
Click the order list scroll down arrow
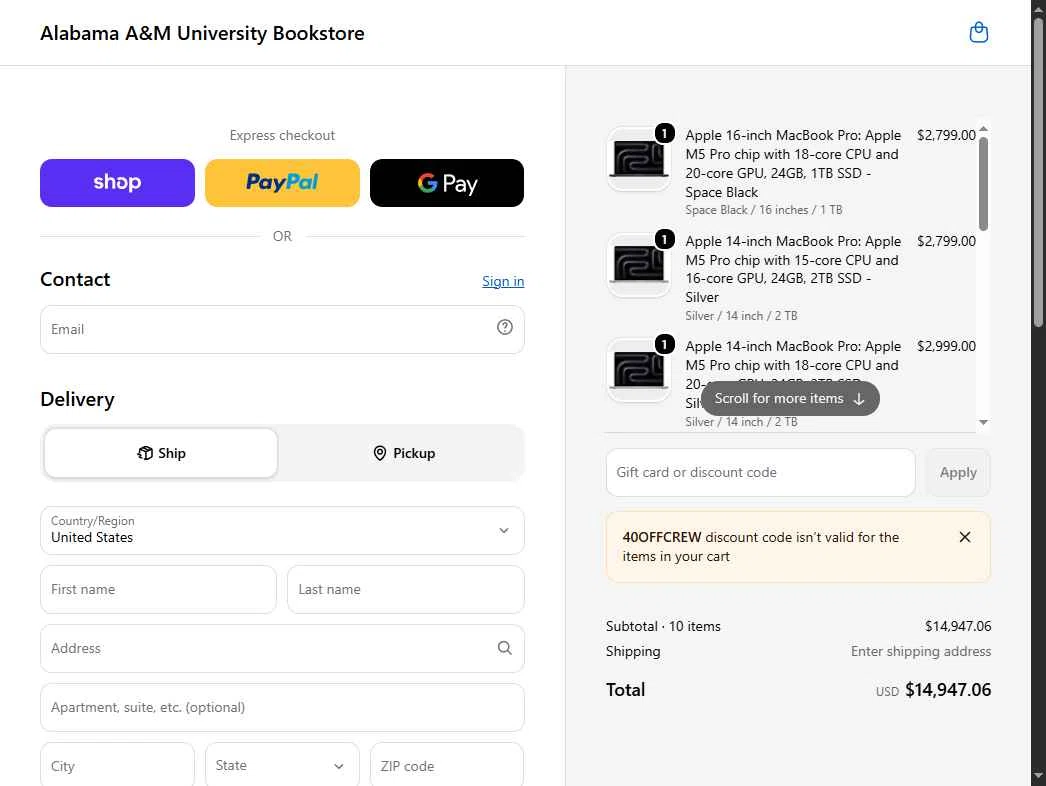click(x=983, y=422)
